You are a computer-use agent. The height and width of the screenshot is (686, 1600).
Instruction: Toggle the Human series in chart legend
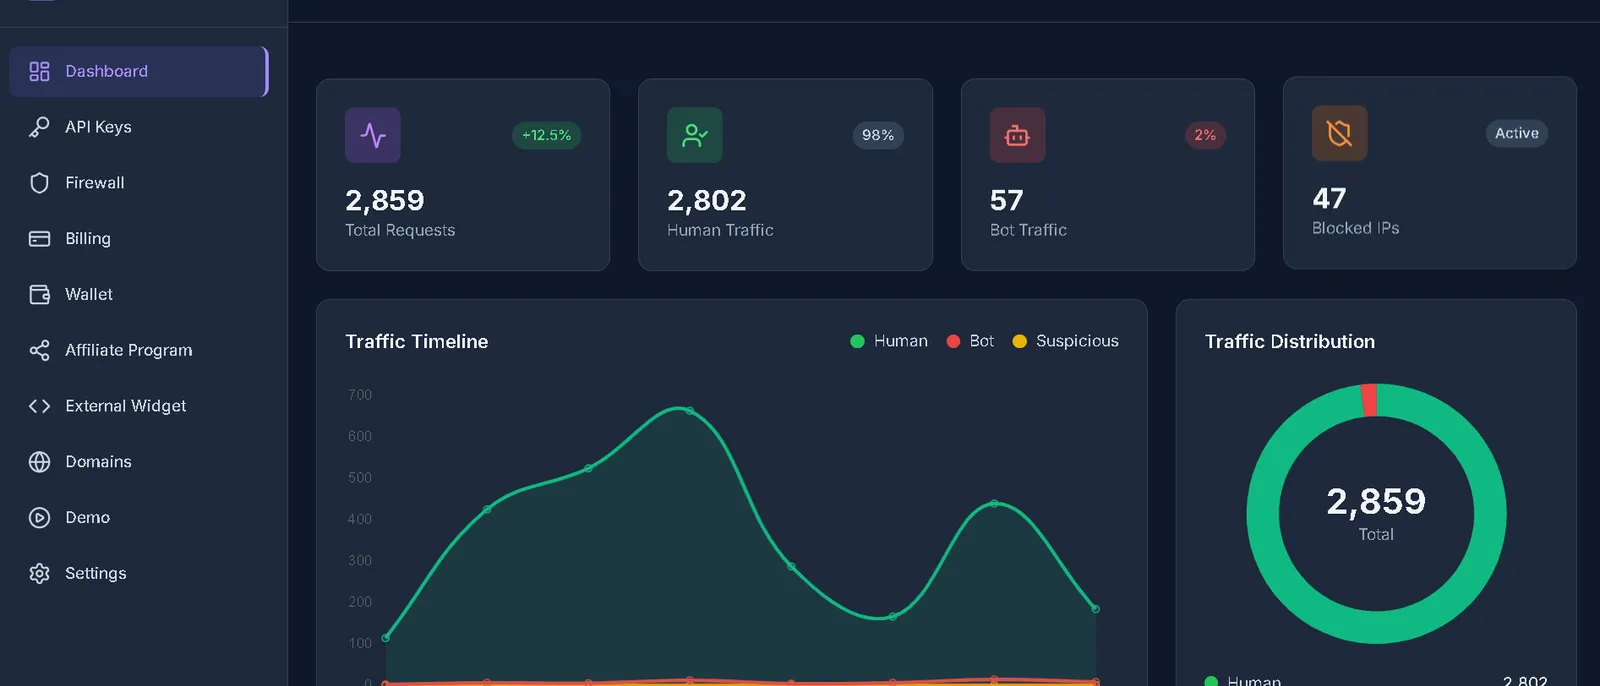tap(888, 341)
